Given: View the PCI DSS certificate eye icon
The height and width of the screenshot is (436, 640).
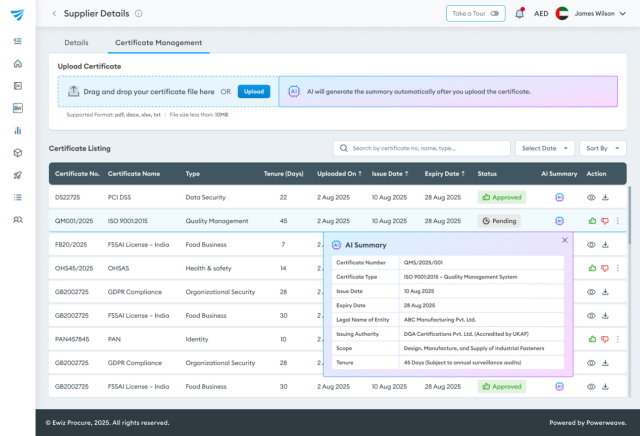Looking at the screenshot, I should click(x=591, y=197).
